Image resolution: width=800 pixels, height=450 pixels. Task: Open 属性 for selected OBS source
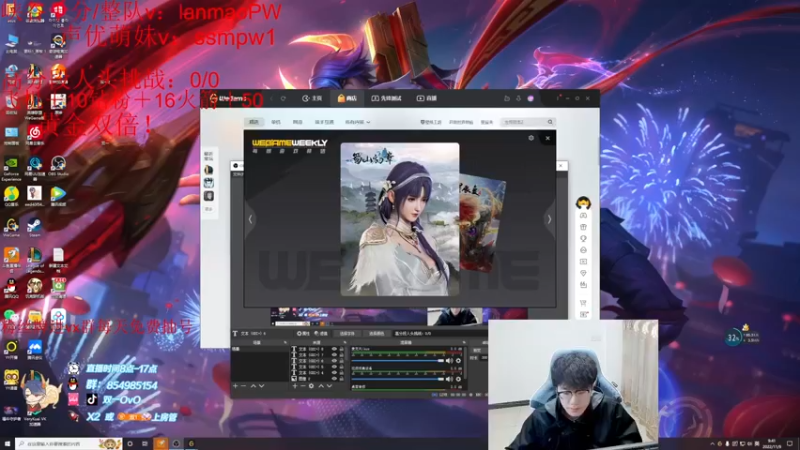(x=304, y=334)
